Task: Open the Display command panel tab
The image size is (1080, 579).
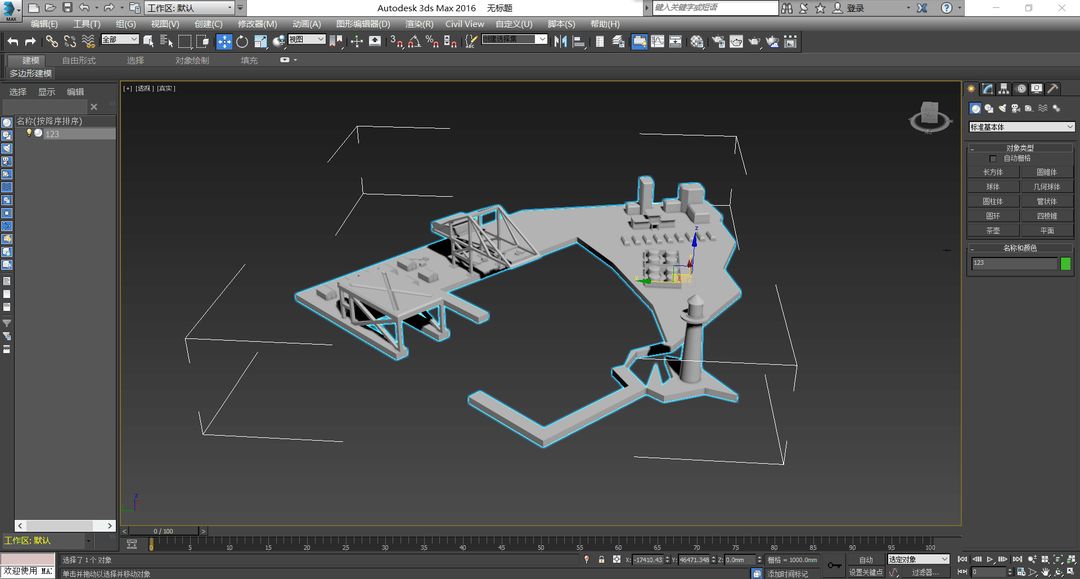Action: 1037,89
